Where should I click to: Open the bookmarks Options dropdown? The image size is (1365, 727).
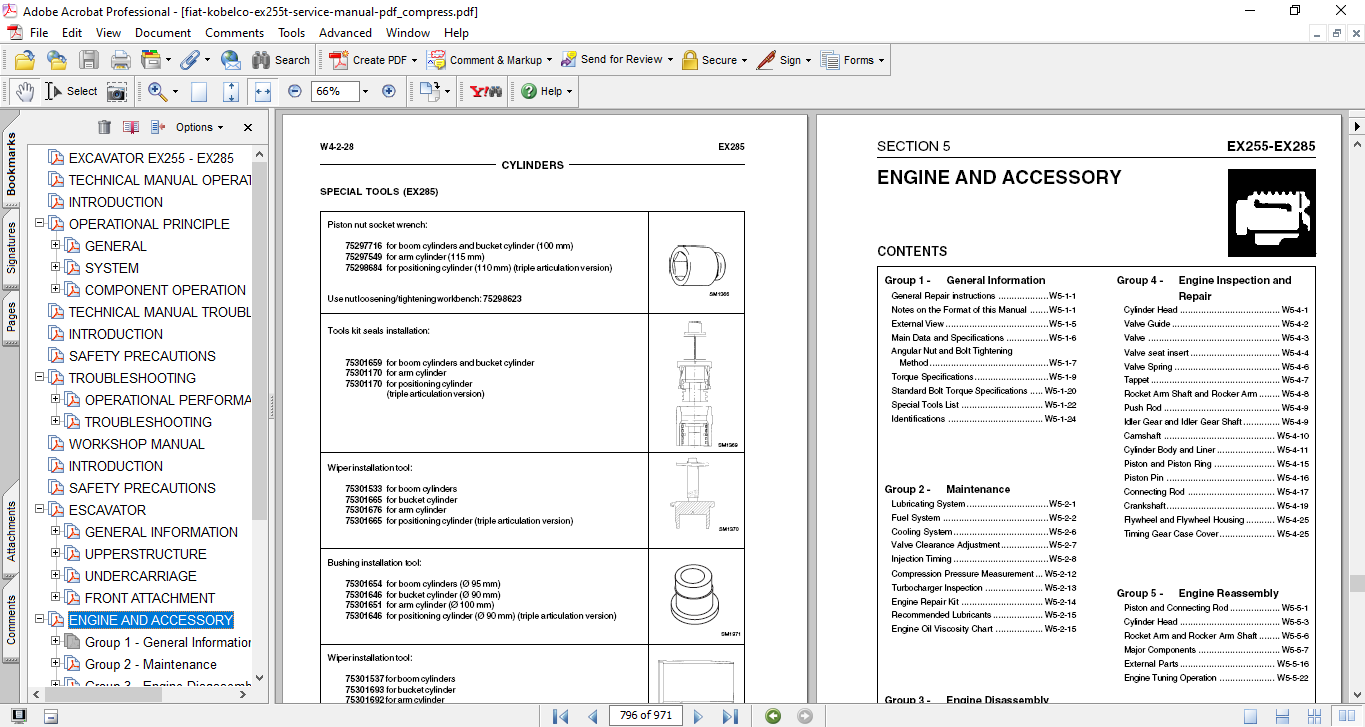tap(199, 127)
